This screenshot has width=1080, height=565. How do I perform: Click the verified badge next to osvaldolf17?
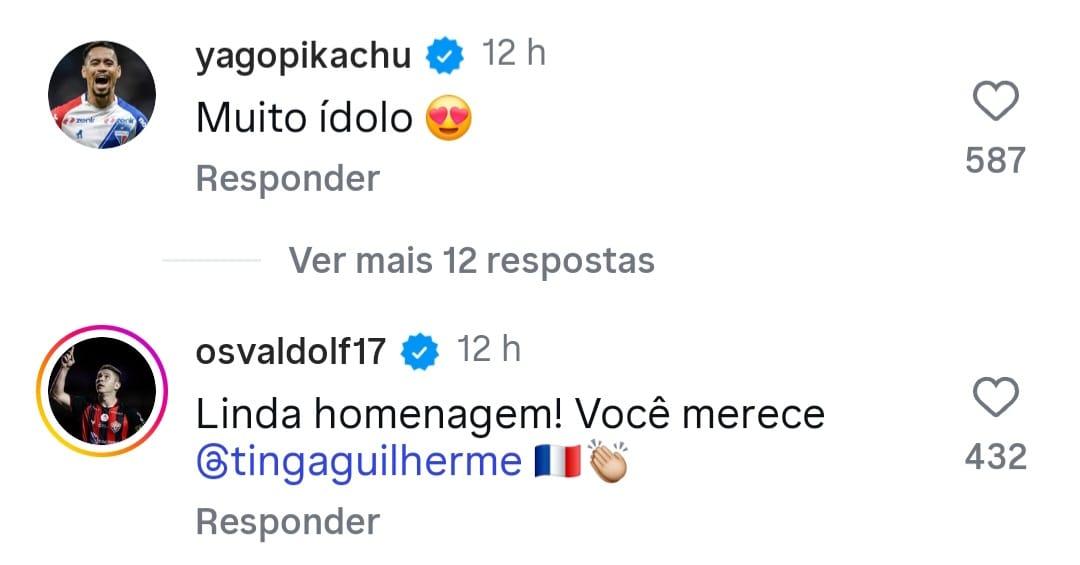420,351
